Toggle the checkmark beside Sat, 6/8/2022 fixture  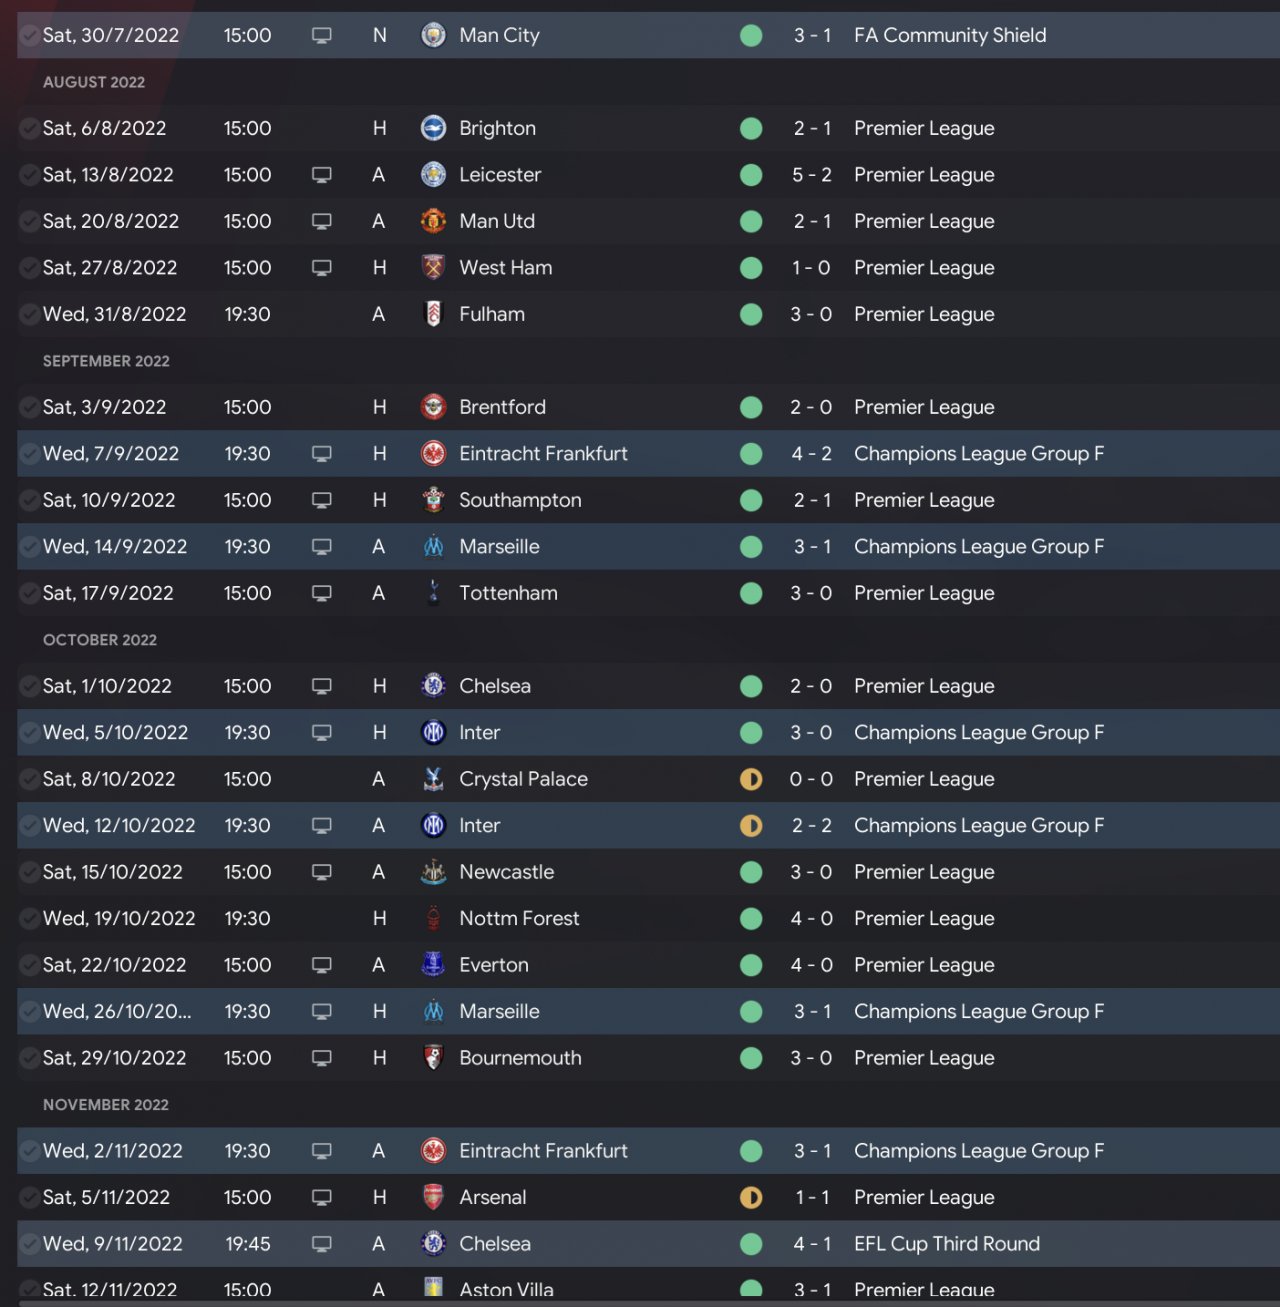29,129
